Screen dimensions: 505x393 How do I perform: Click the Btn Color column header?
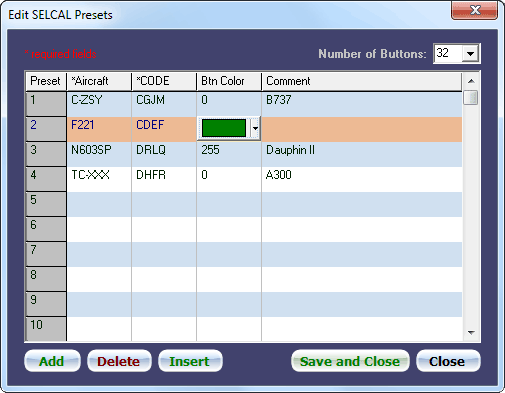click(x=229, y=81)
